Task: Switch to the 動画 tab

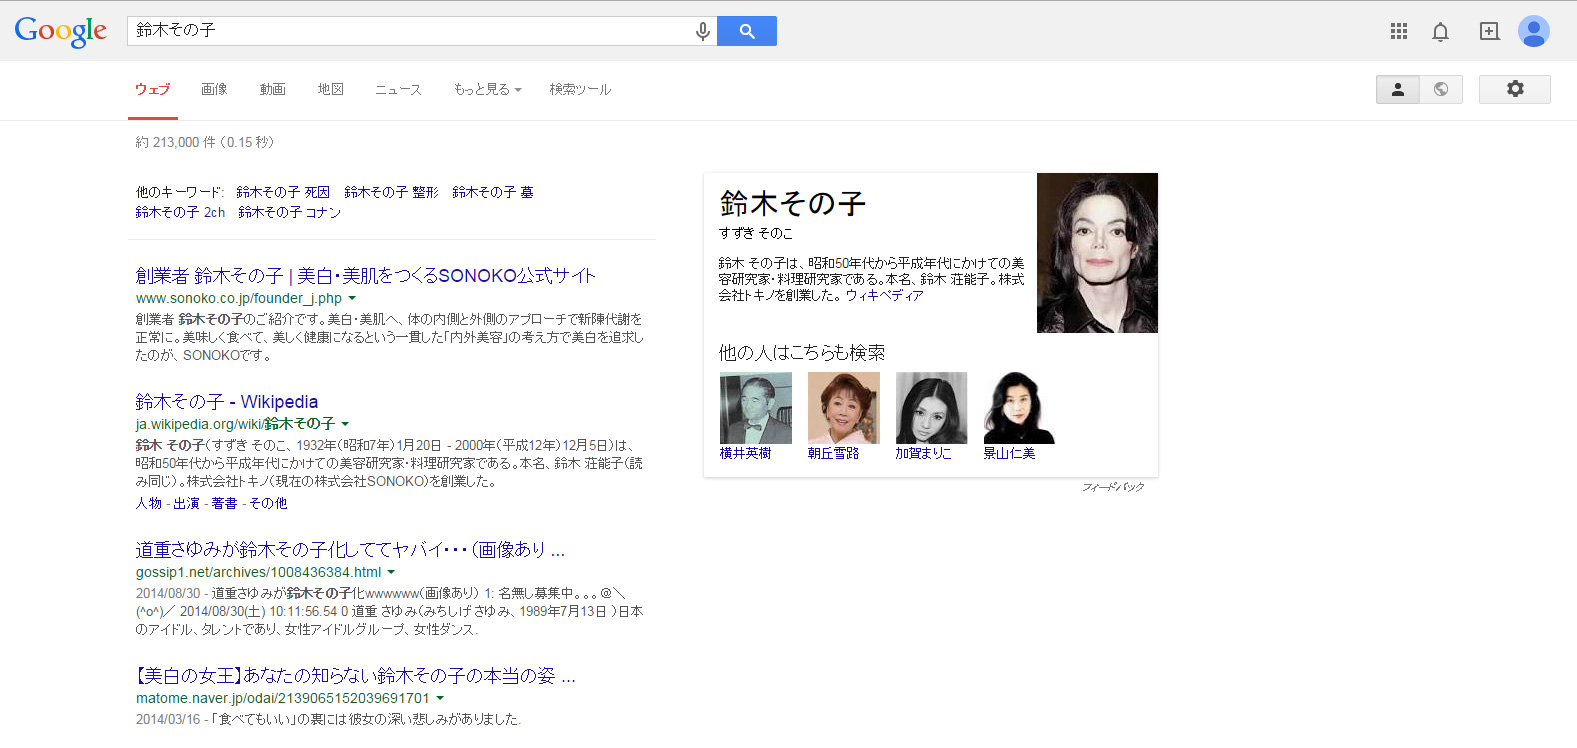Action: (272, 89)
